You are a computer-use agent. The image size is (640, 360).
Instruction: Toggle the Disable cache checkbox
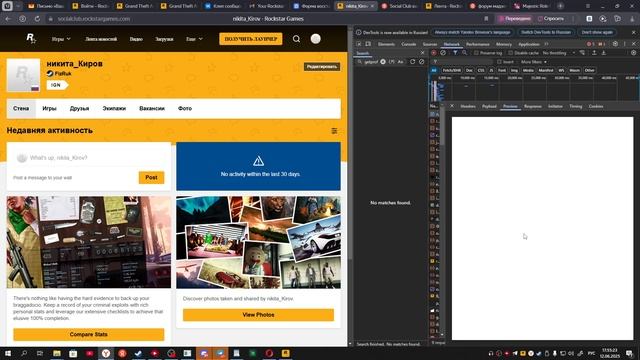pyautogui.click(x=510, y=53)
